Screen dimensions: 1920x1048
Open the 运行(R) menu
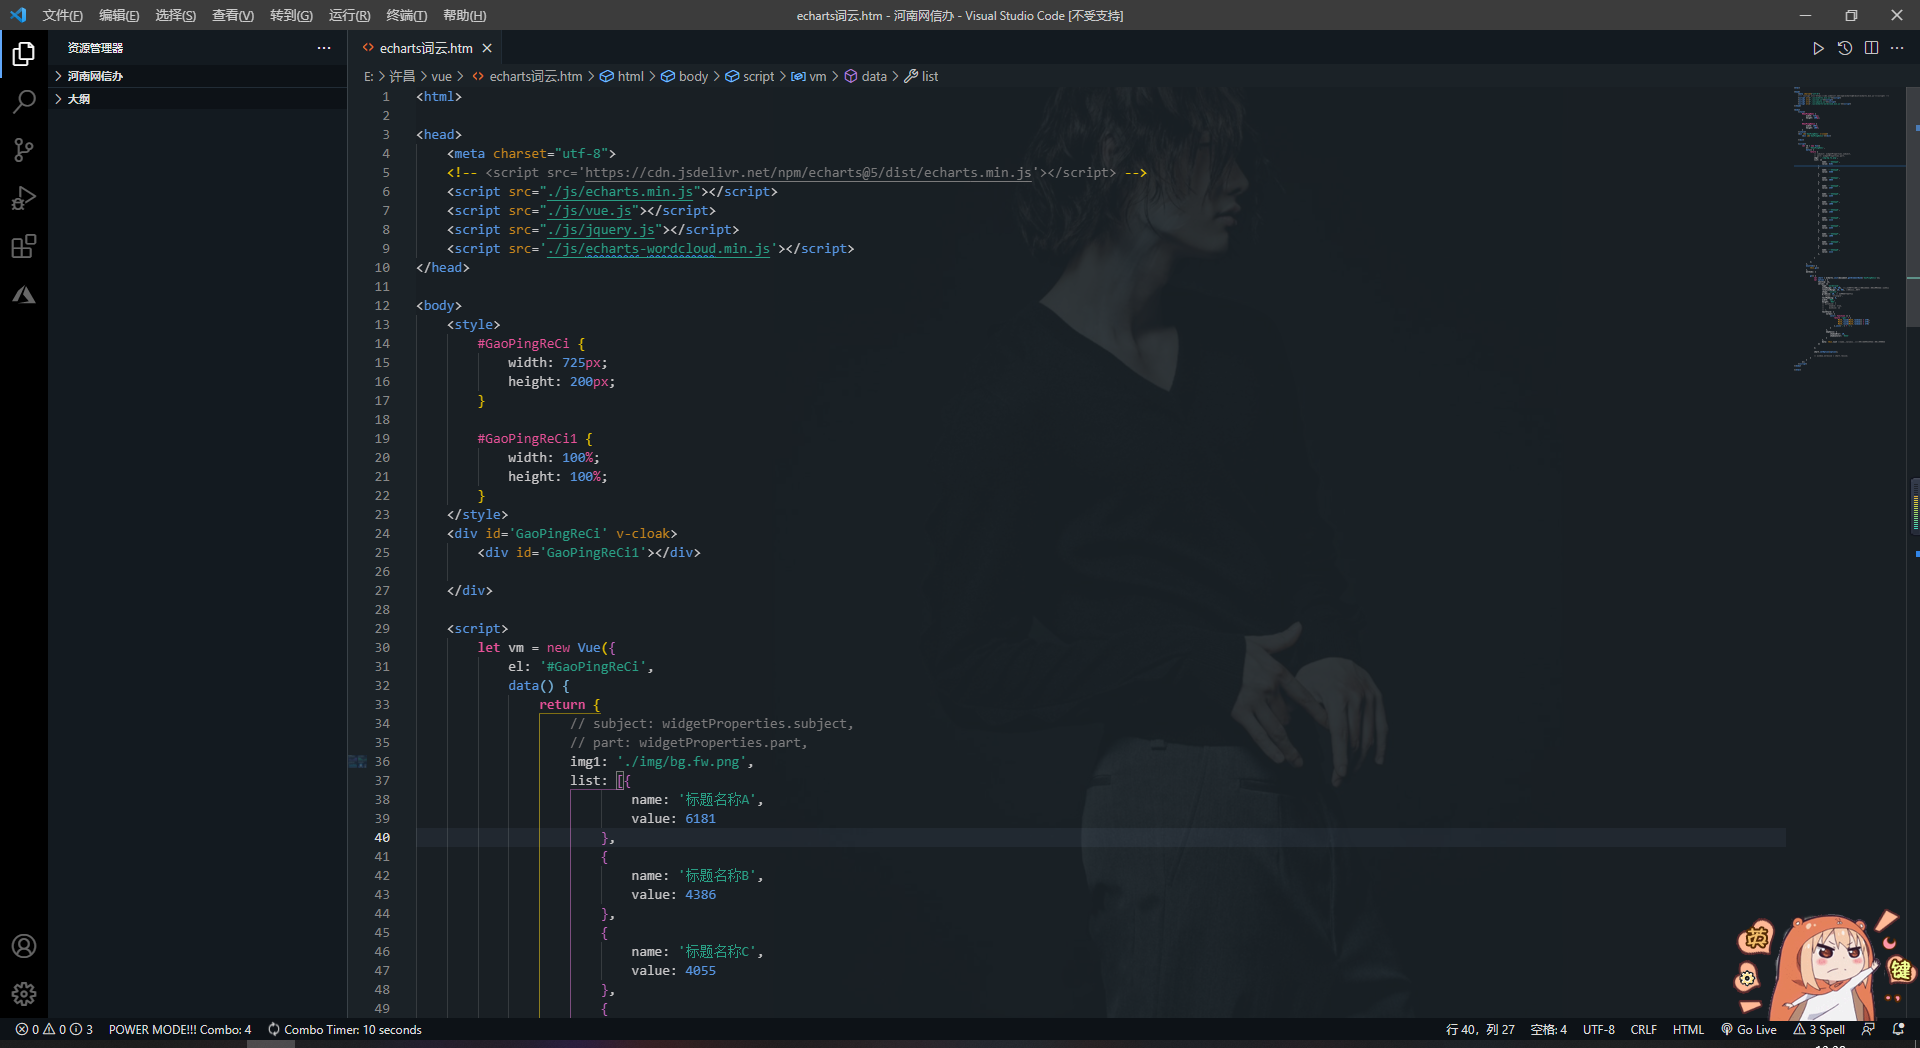(349, 15)
